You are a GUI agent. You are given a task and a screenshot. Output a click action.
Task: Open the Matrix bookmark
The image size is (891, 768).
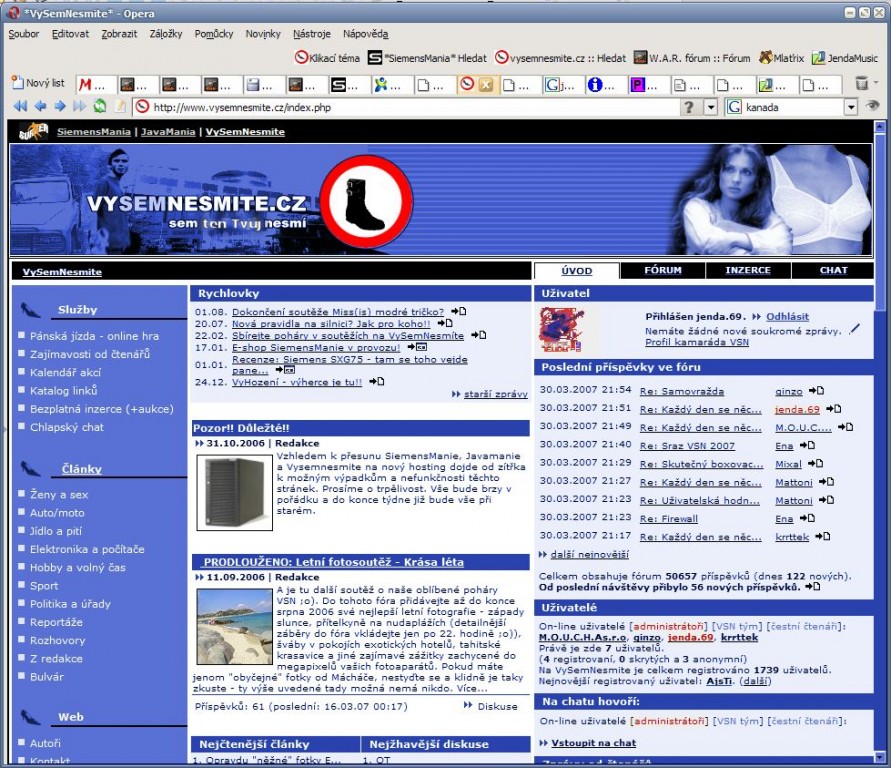tap(781, 58)
